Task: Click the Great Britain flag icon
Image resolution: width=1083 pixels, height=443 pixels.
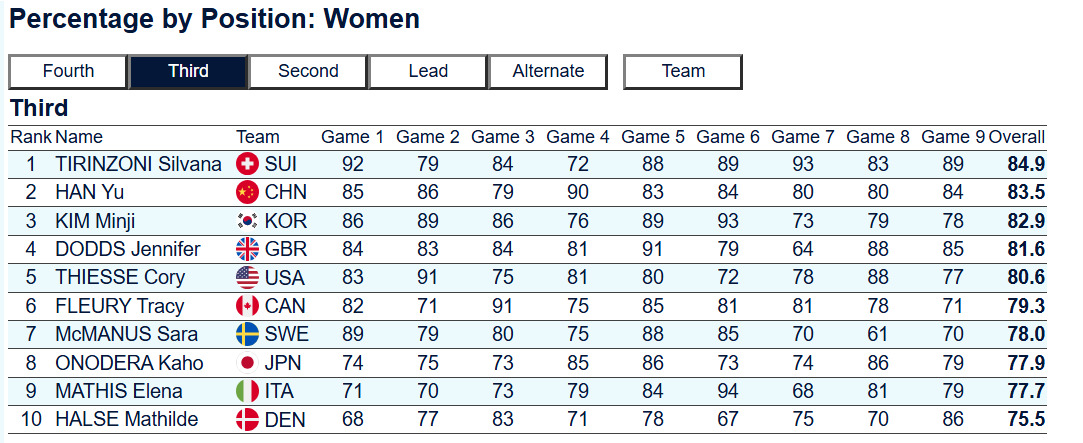Action: pyautogui.click(x=247, y=249)
